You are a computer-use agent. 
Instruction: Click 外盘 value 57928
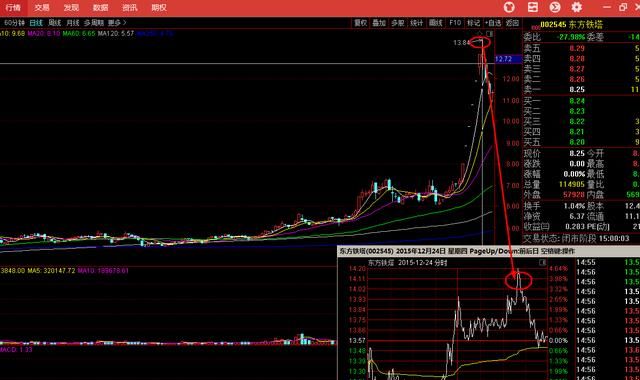click(574, 195)
